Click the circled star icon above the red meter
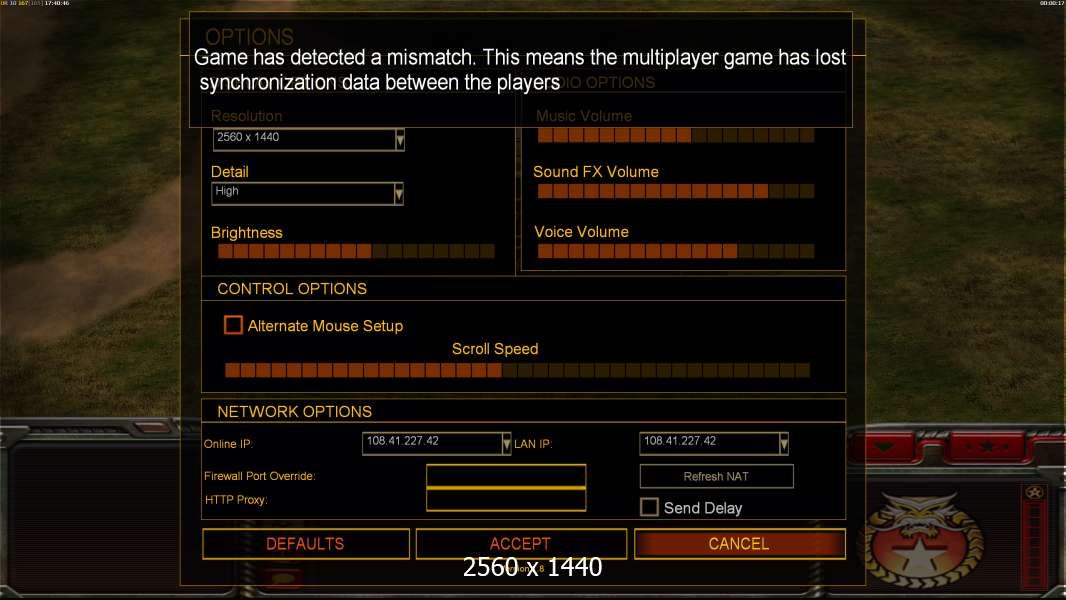The width and height of the screenshot is (1066, 600). click(1034, 493)
